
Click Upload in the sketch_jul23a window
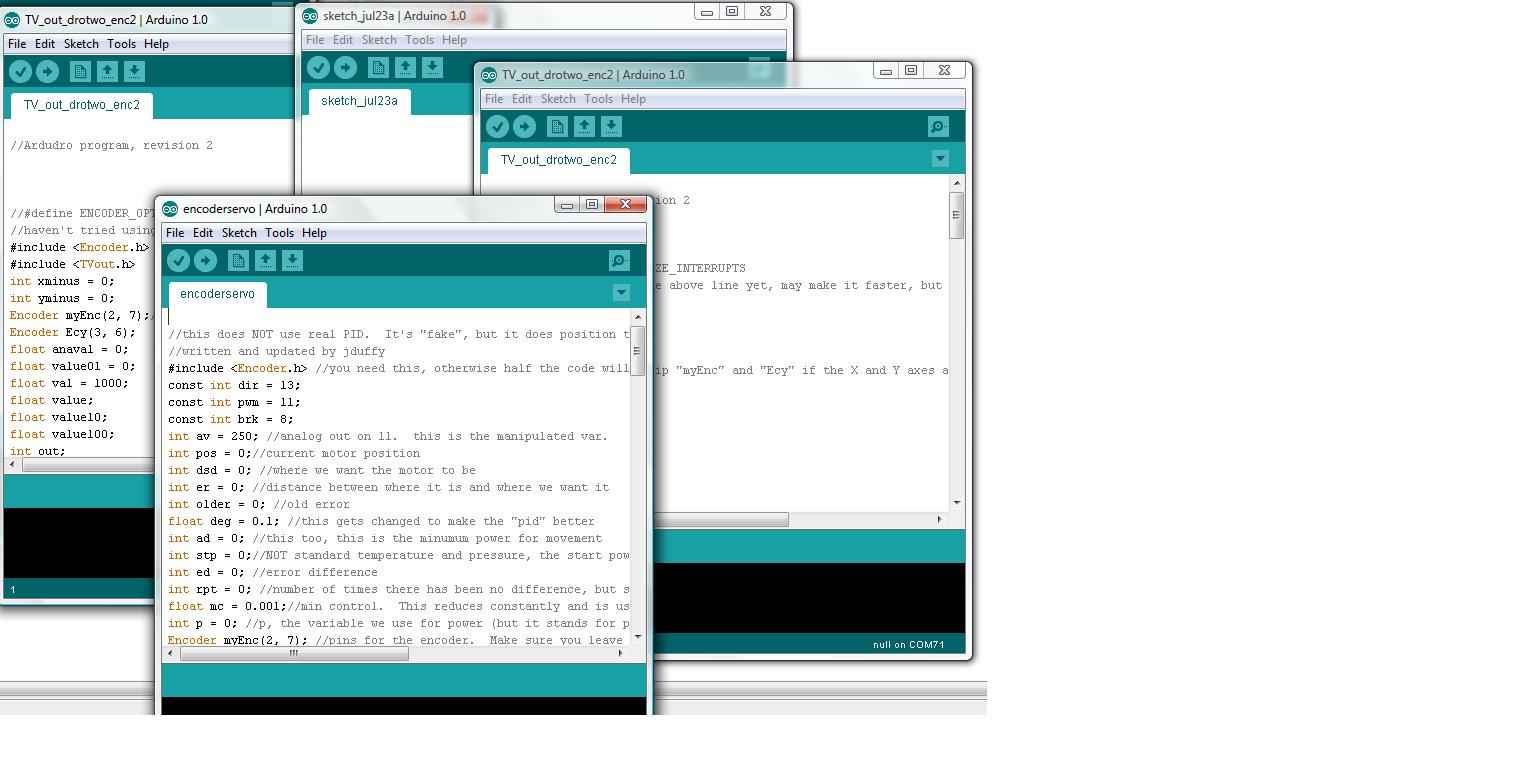click(345, 67)
